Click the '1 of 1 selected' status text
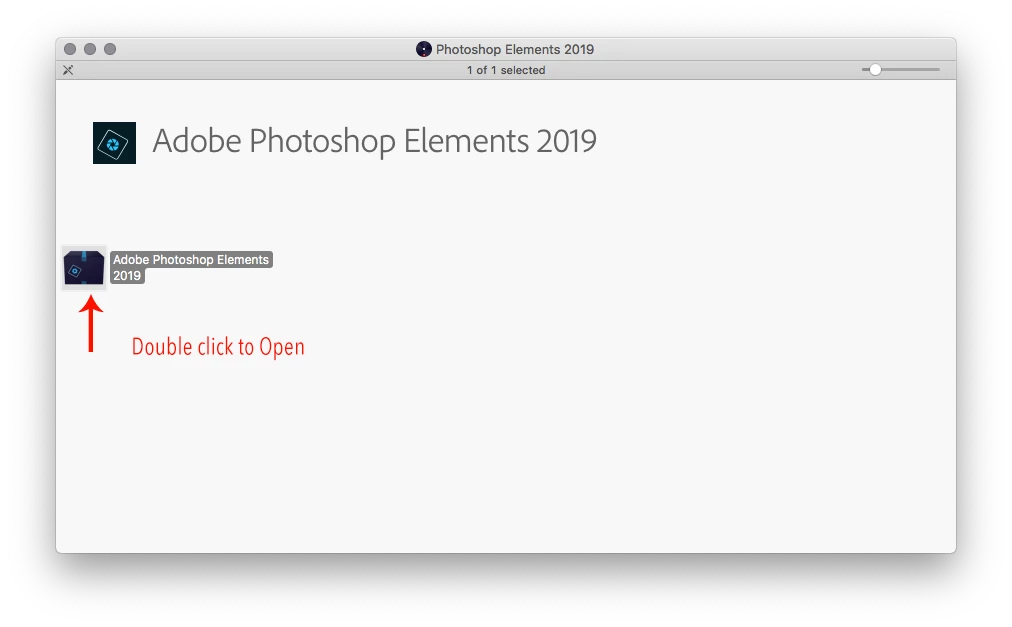 [x=506, y=70]
